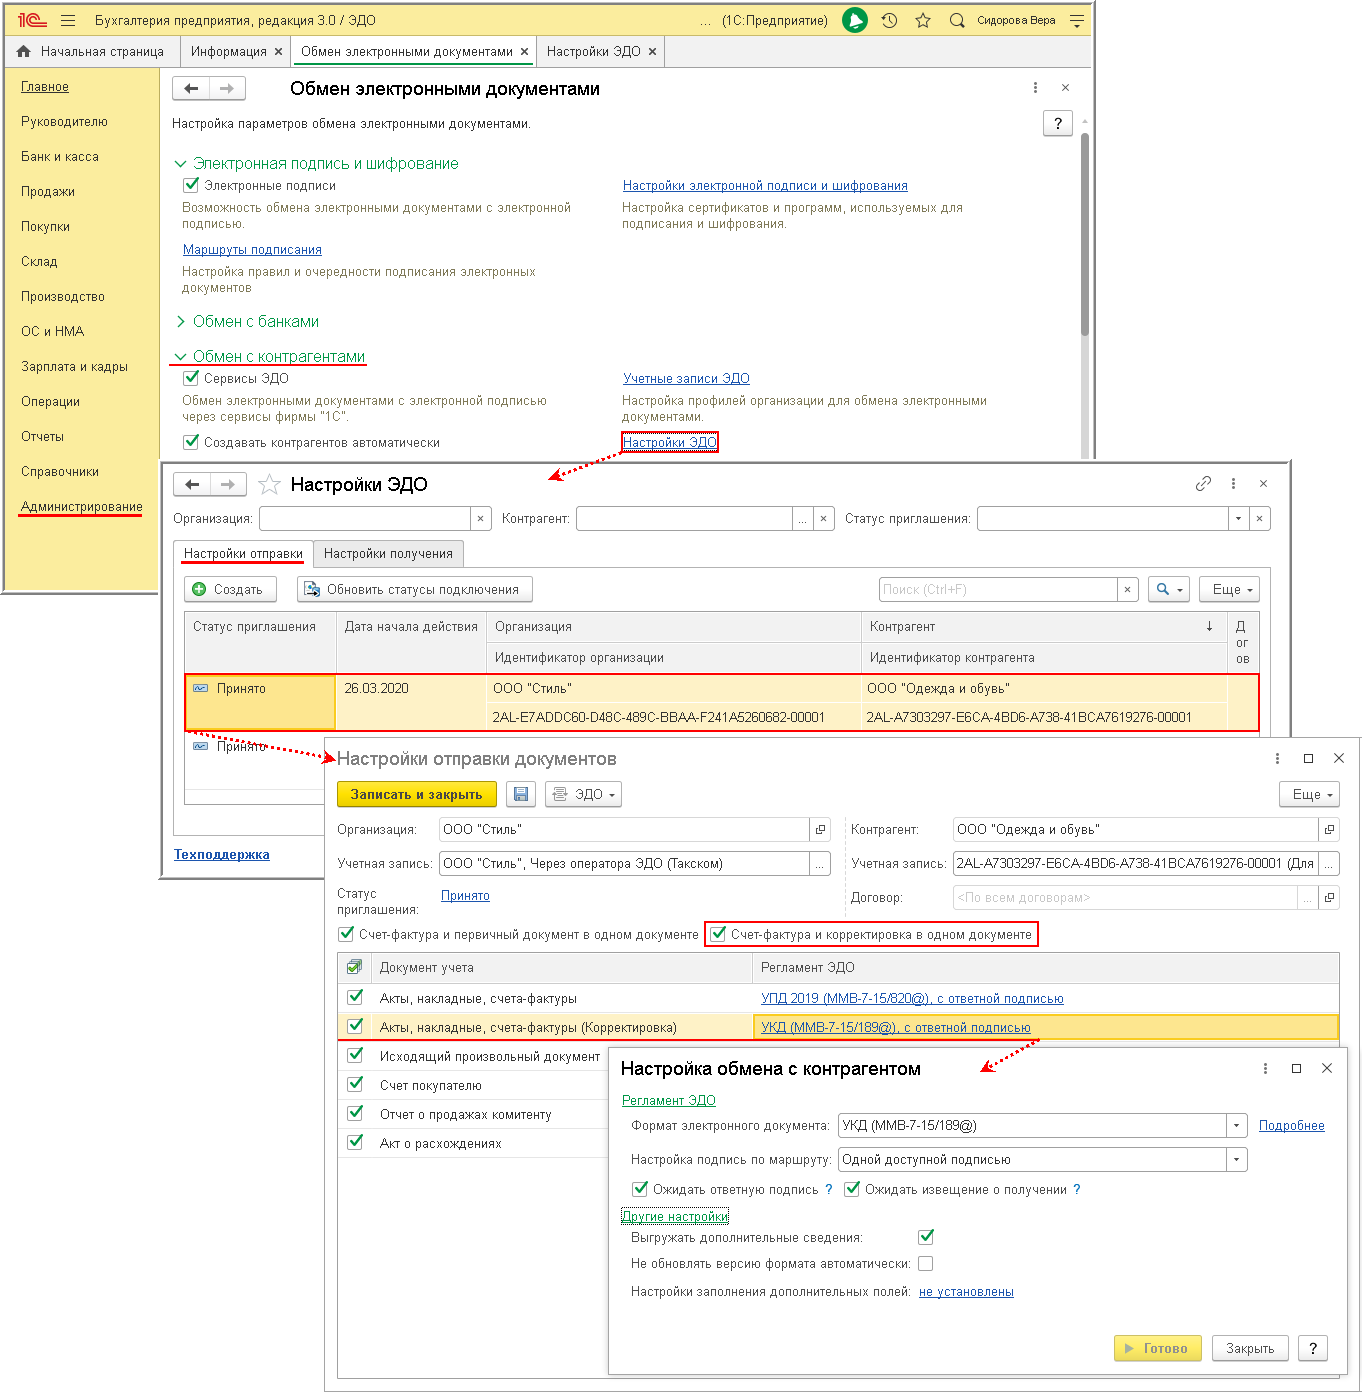Open the search magnifier dropdown in Настройки ЭДО
This screenshot has height=1394, width=1362.
pyautogui.click(x=1169, y=590)
